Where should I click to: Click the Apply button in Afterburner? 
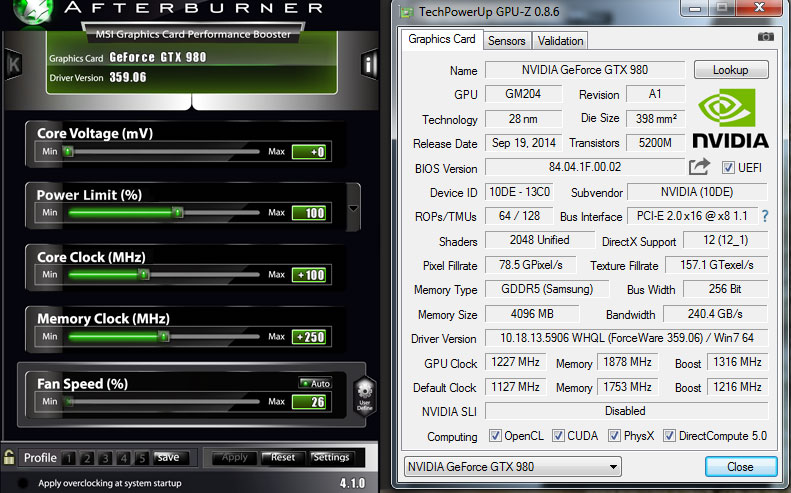point(235,457)
